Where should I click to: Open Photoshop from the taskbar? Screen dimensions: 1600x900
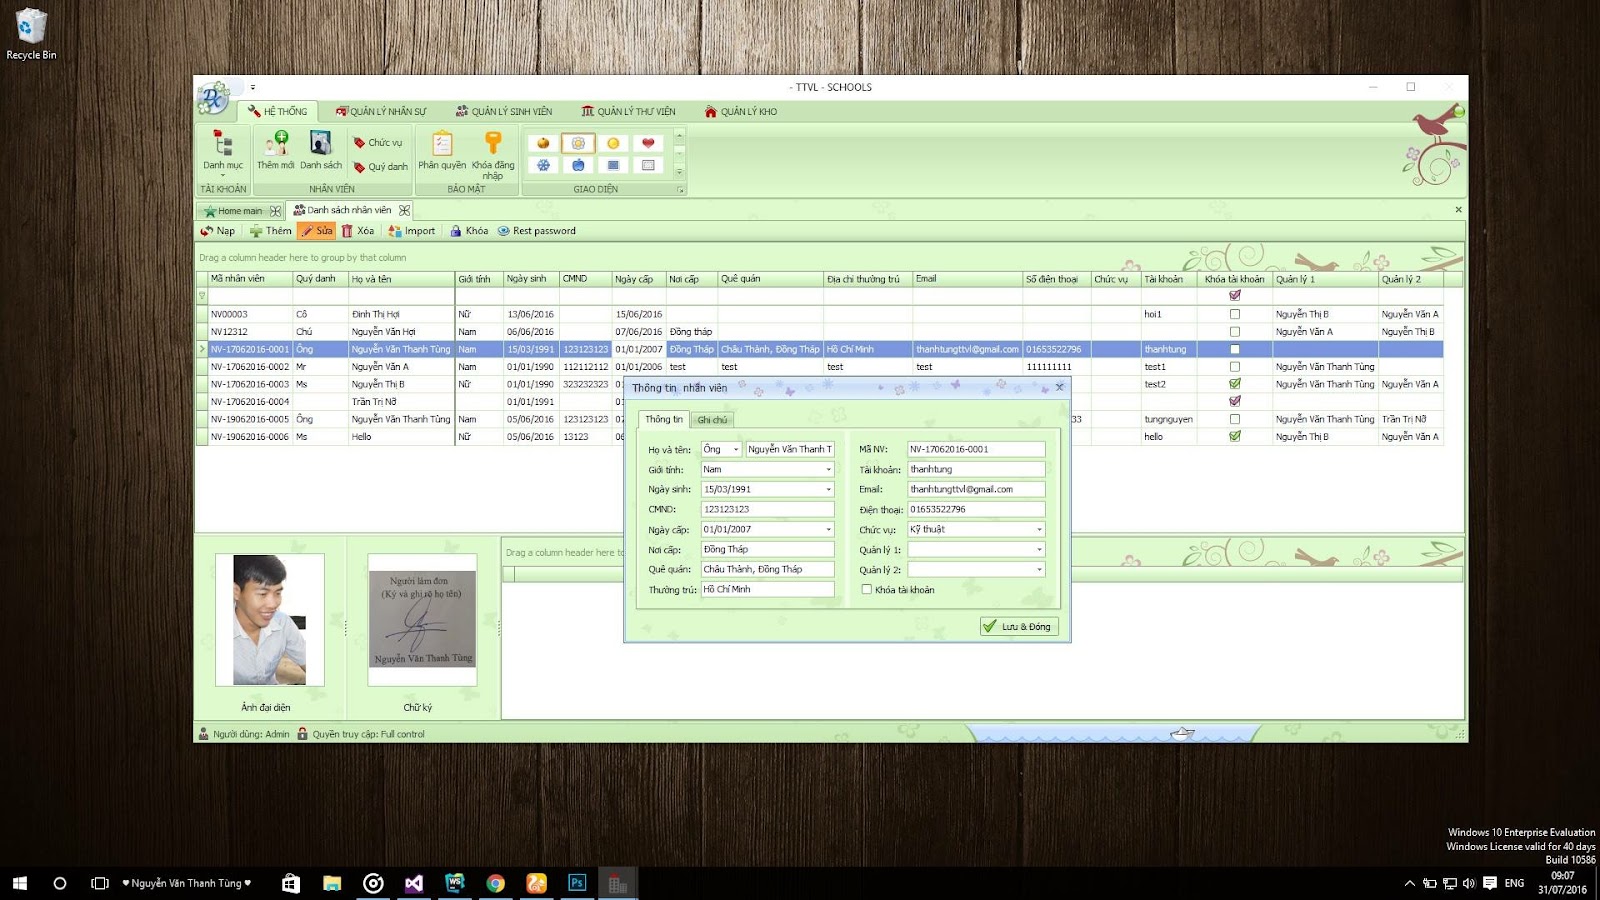[577, 883]
